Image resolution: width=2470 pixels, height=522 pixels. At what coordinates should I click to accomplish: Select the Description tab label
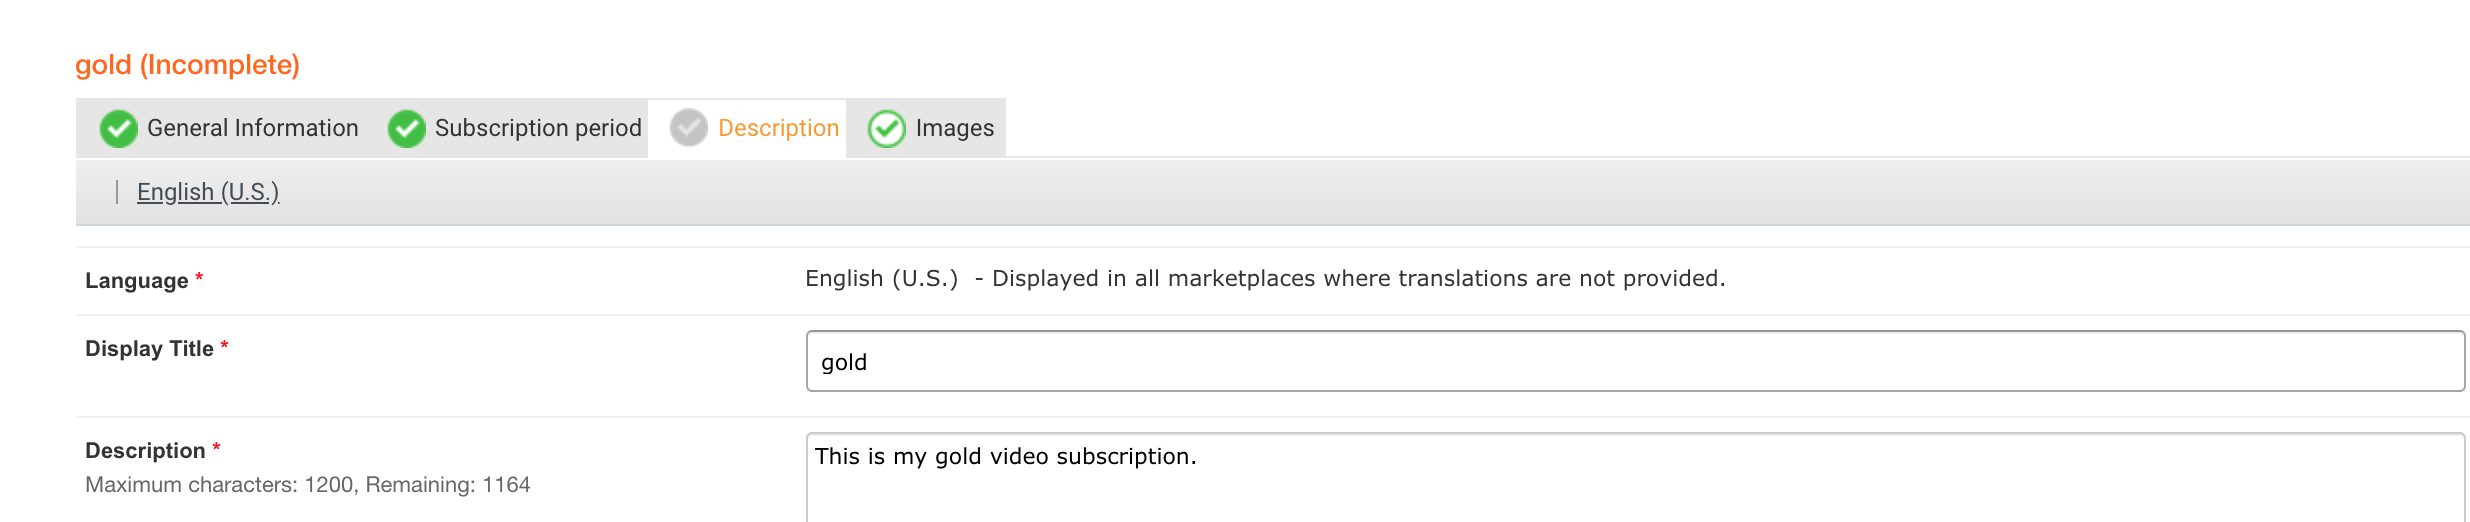coord(778,128)
